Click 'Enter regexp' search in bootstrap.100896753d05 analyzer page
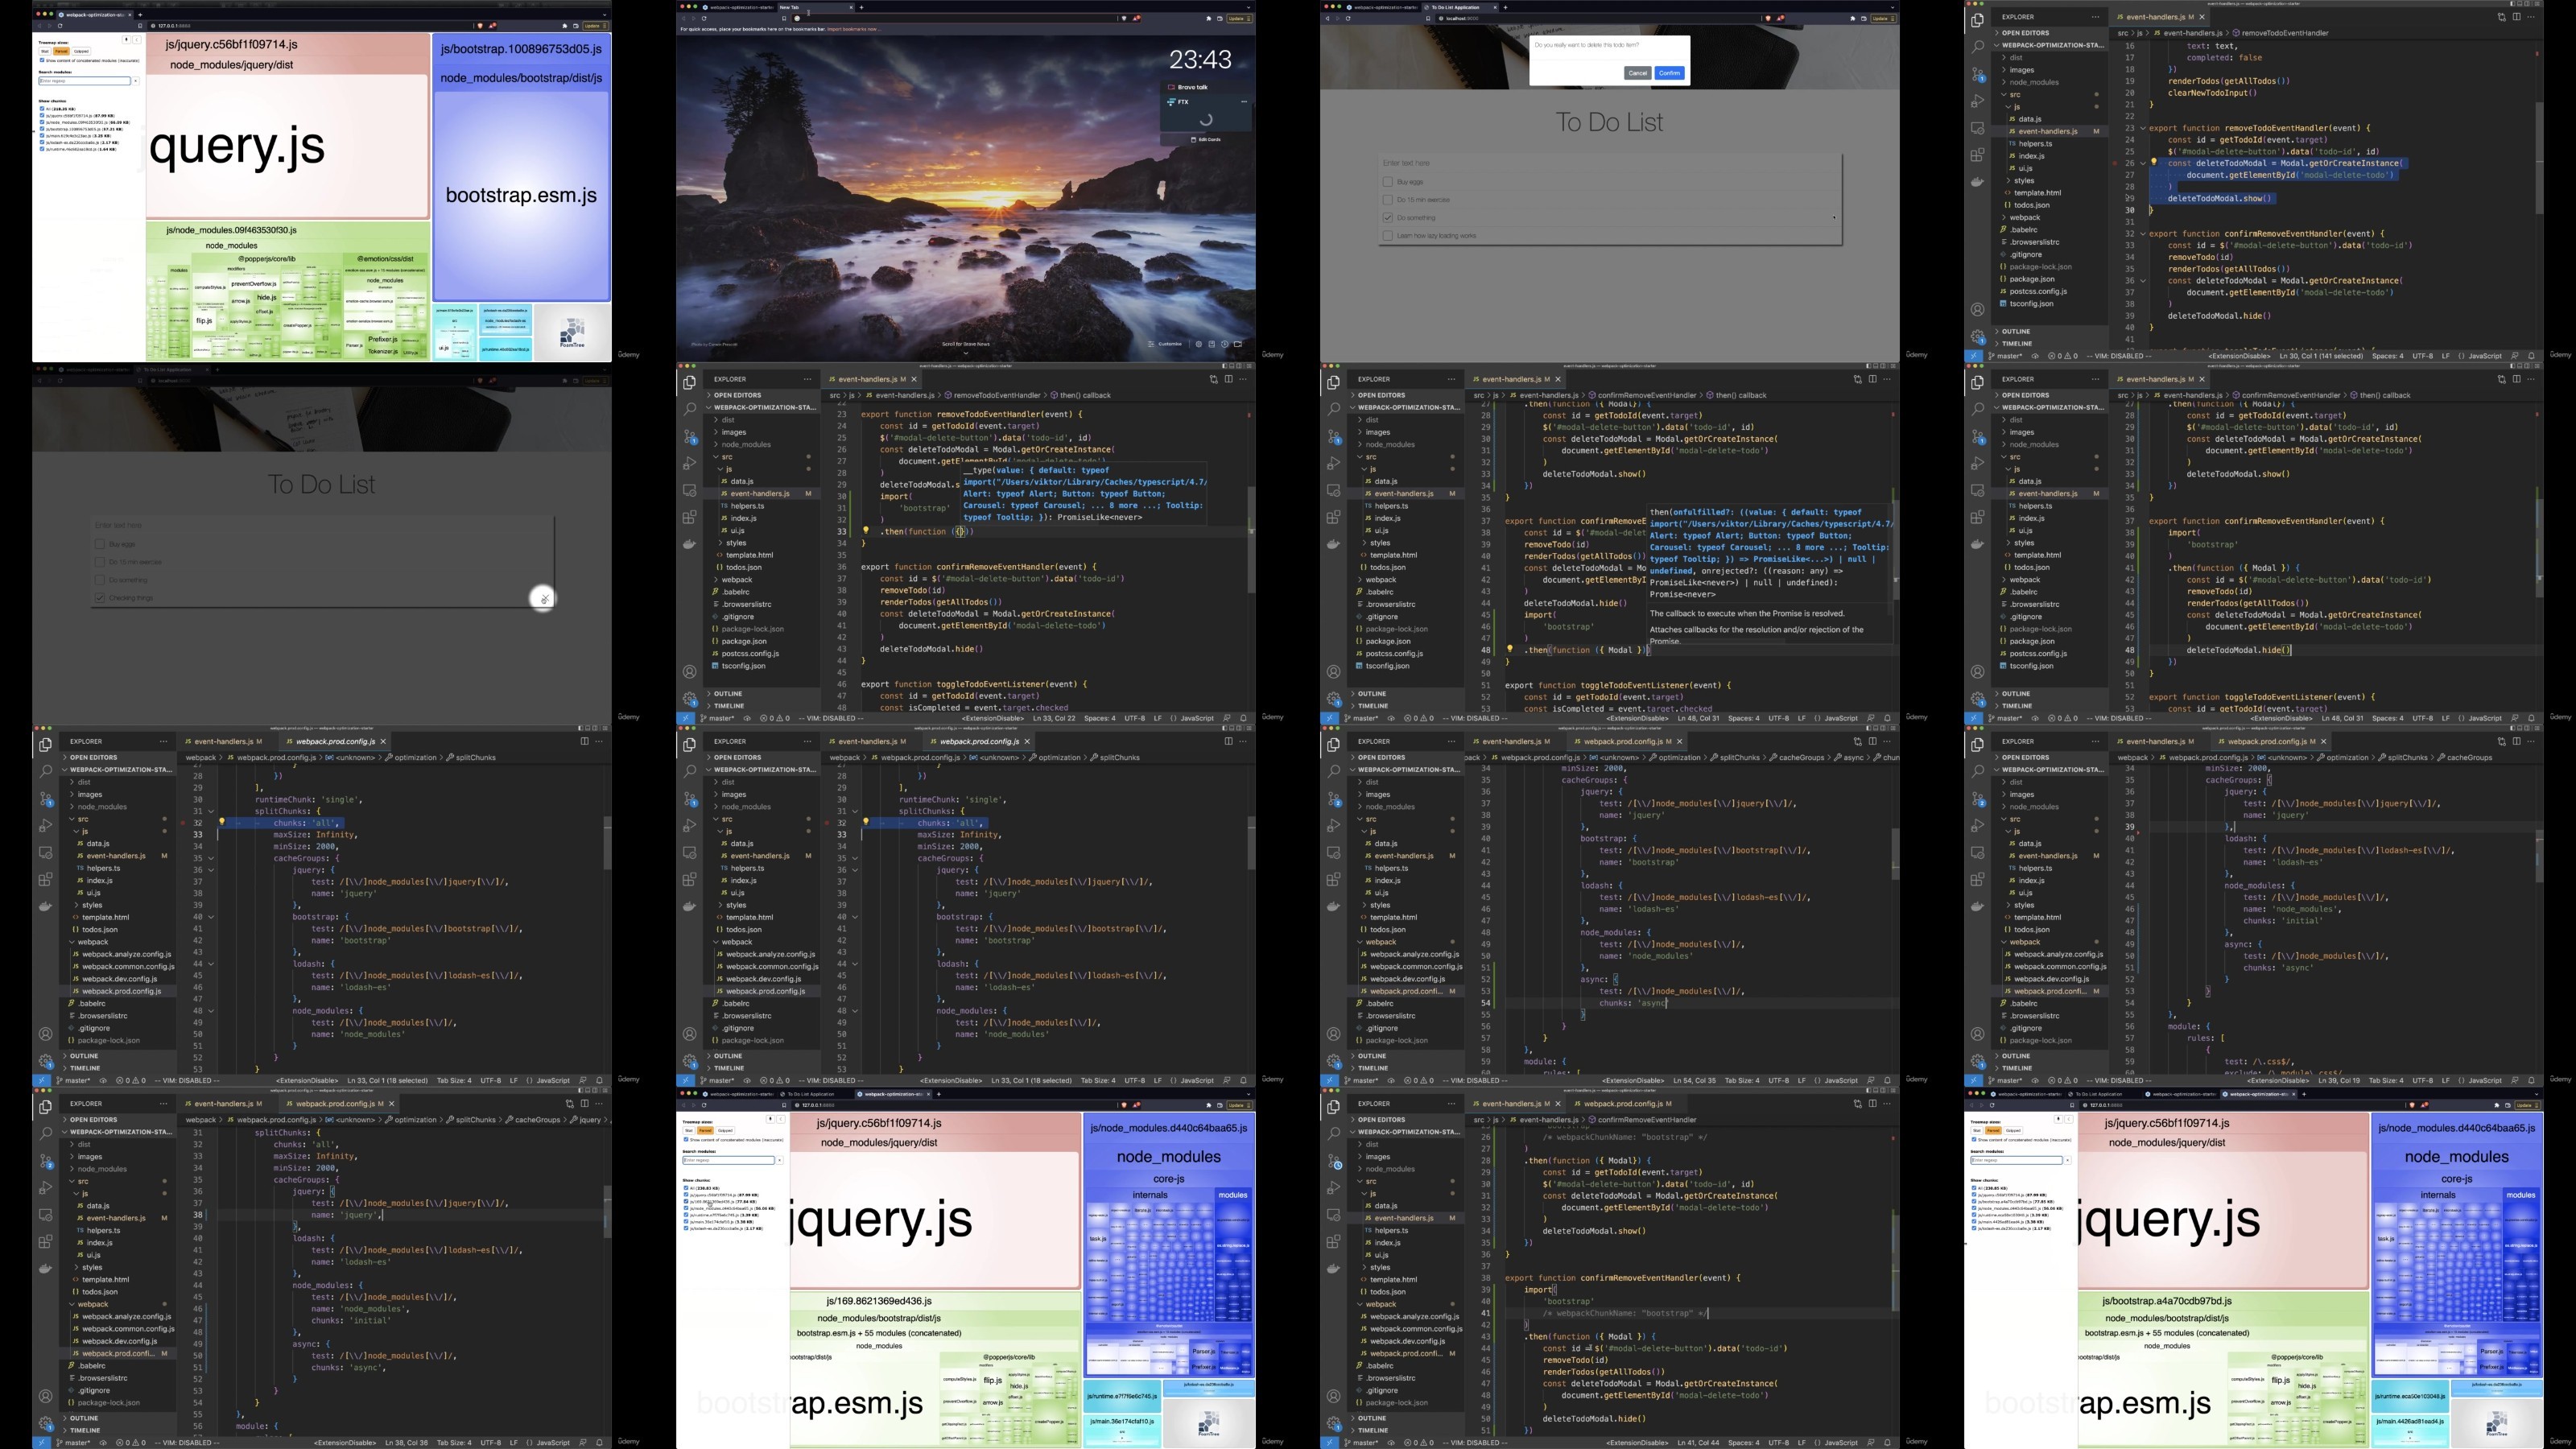Viewport: 2576px width, 1449px height. (84, 81)
